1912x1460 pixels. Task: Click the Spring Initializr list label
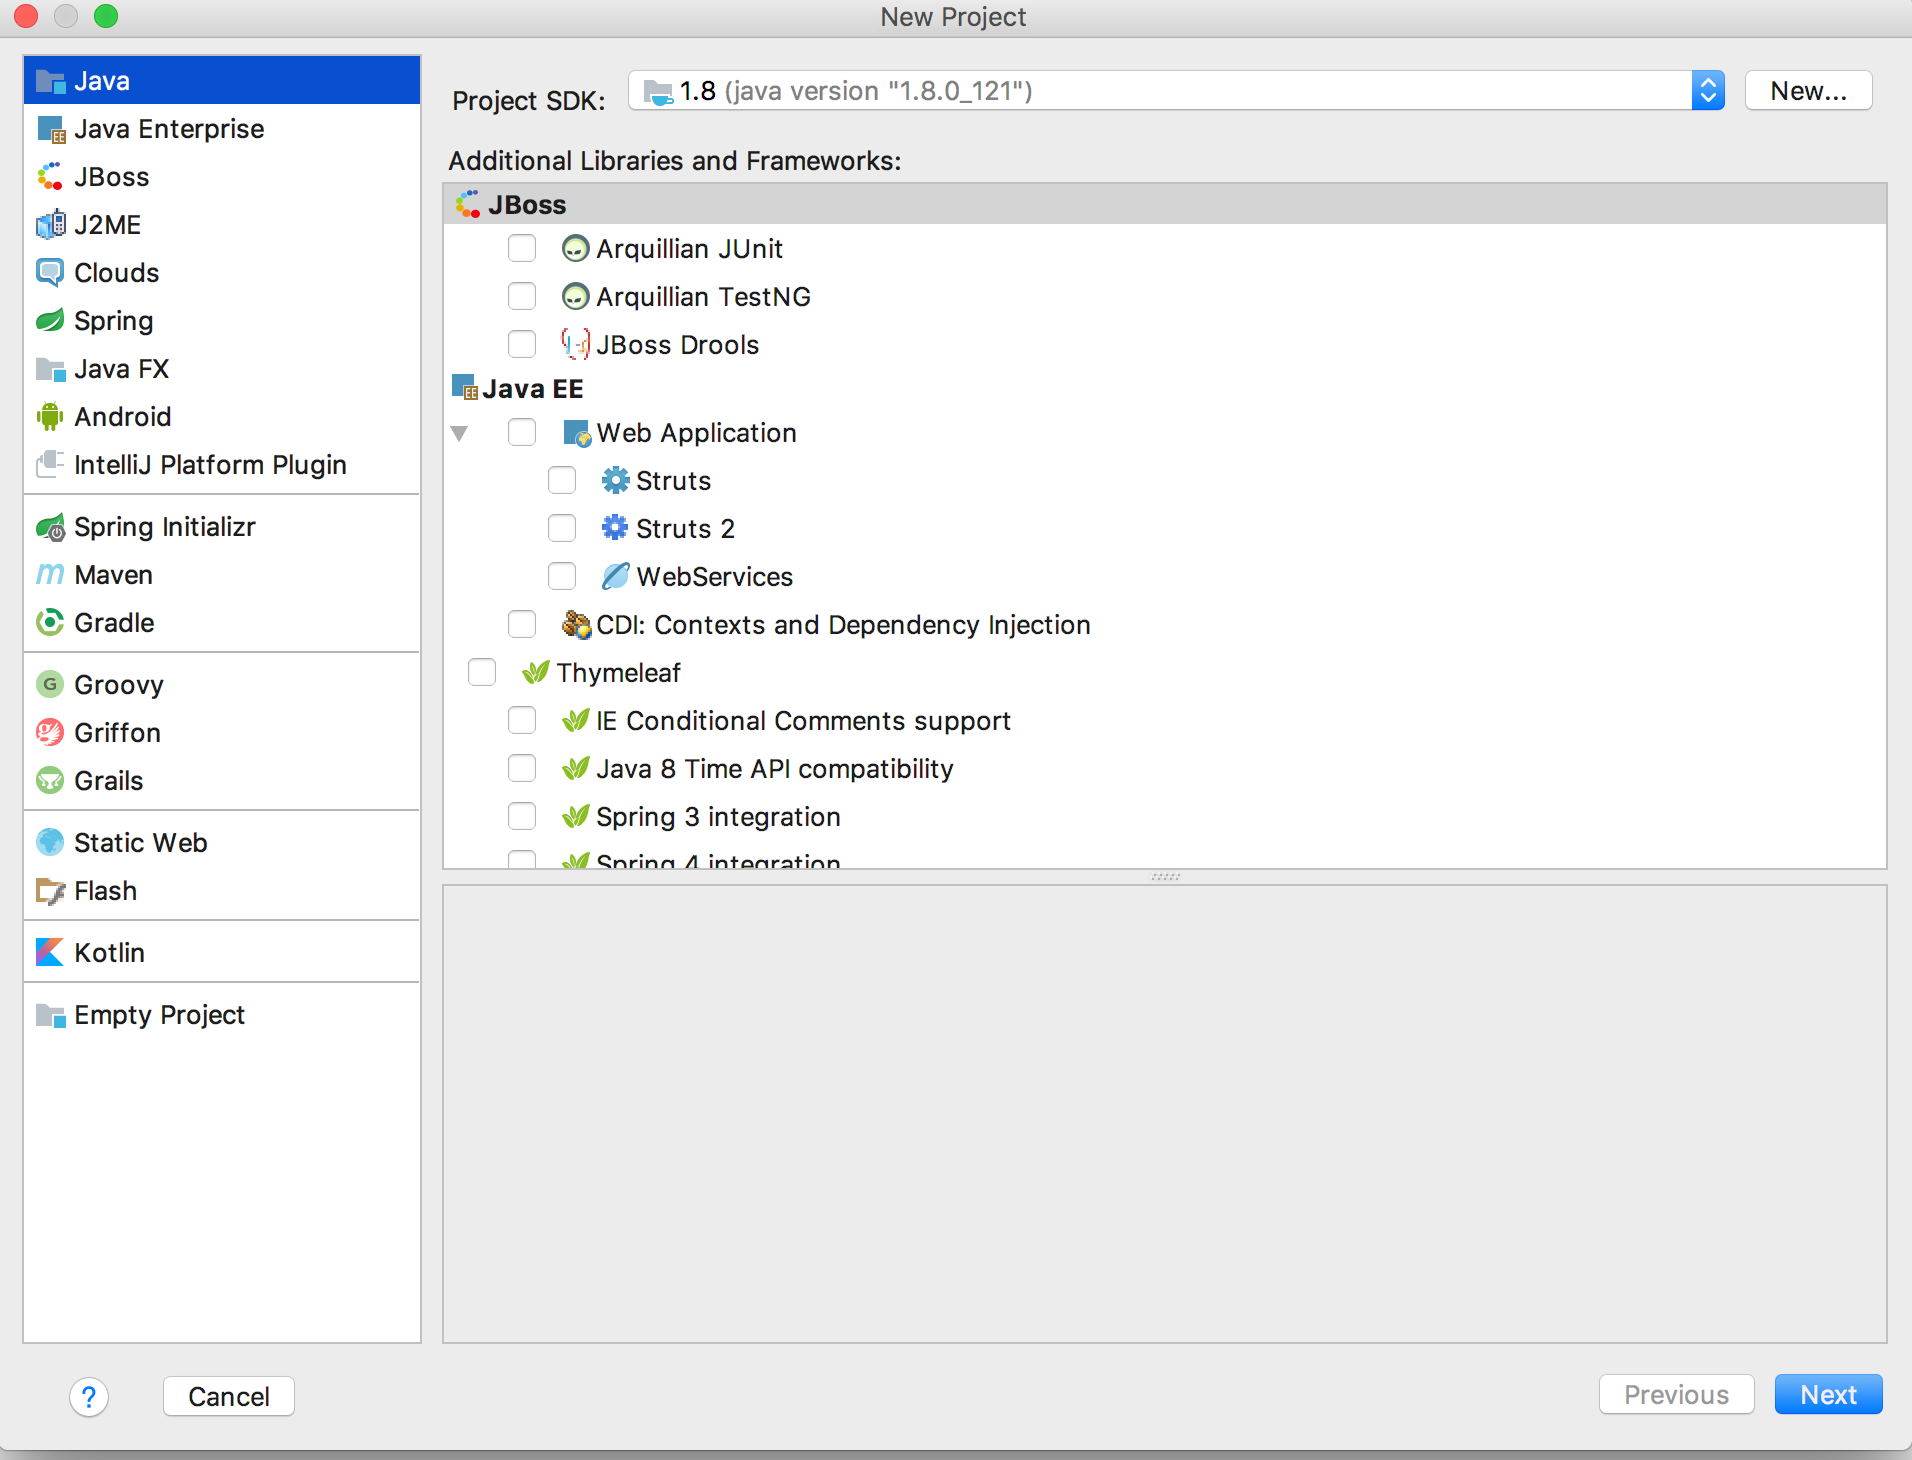[x=165, y=527]
